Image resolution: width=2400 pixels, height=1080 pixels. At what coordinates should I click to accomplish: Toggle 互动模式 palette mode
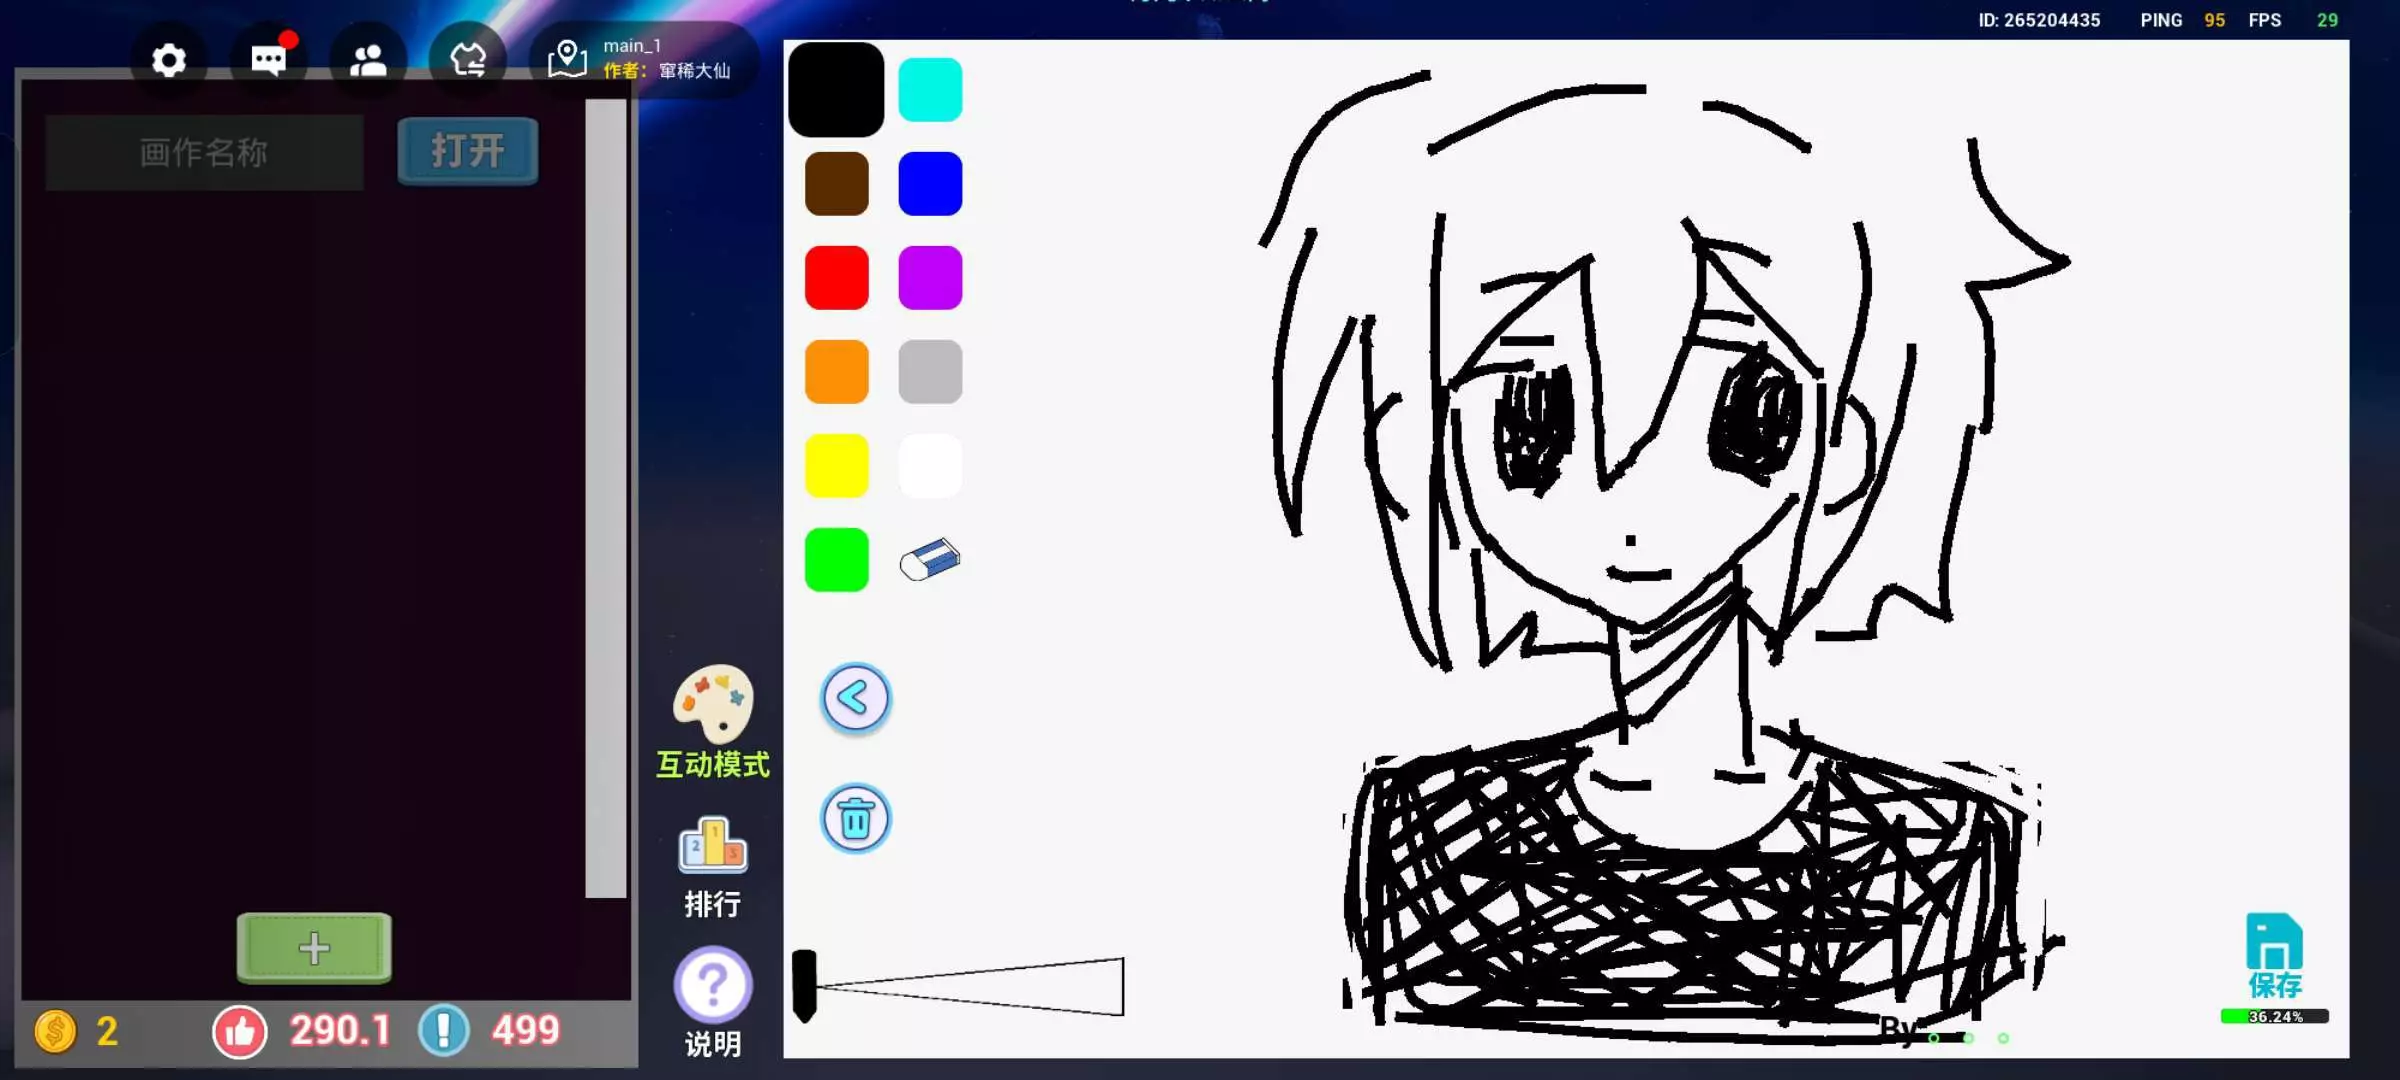pos(712,705)
